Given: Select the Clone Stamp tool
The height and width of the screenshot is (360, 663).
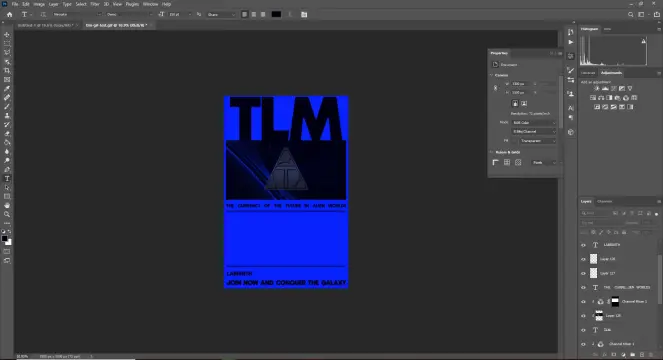Looking at the screenshot, I should point(7,115).
